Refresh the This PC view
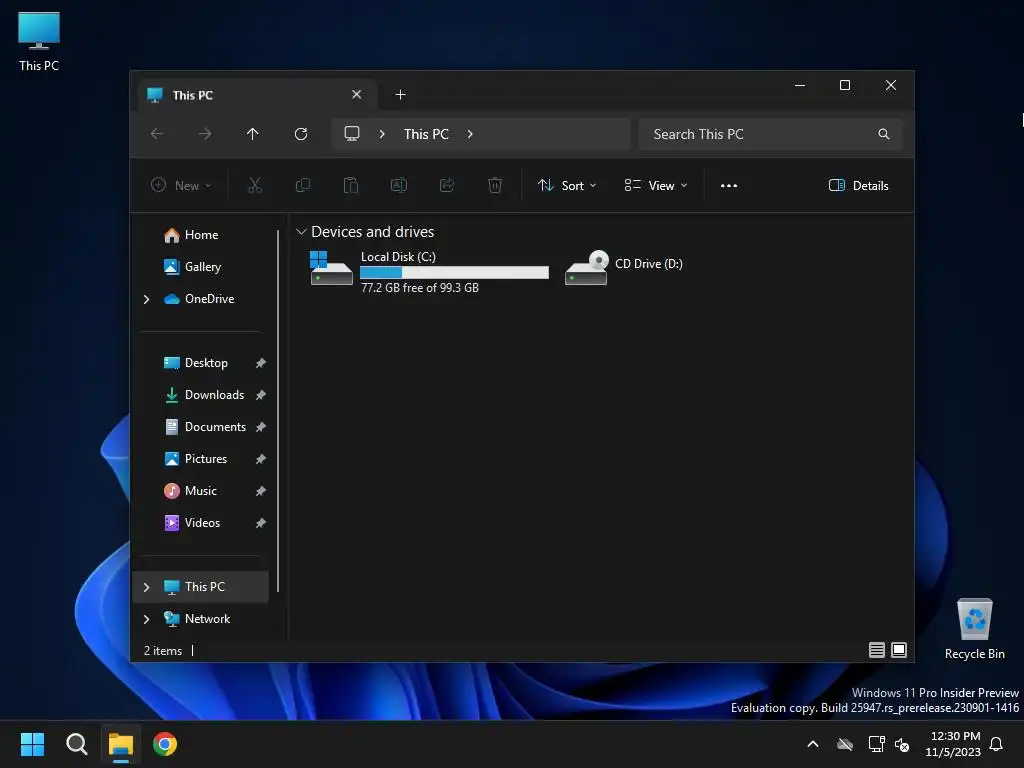The height and width of the screenshot is (768, 1024). click(301, 134)
